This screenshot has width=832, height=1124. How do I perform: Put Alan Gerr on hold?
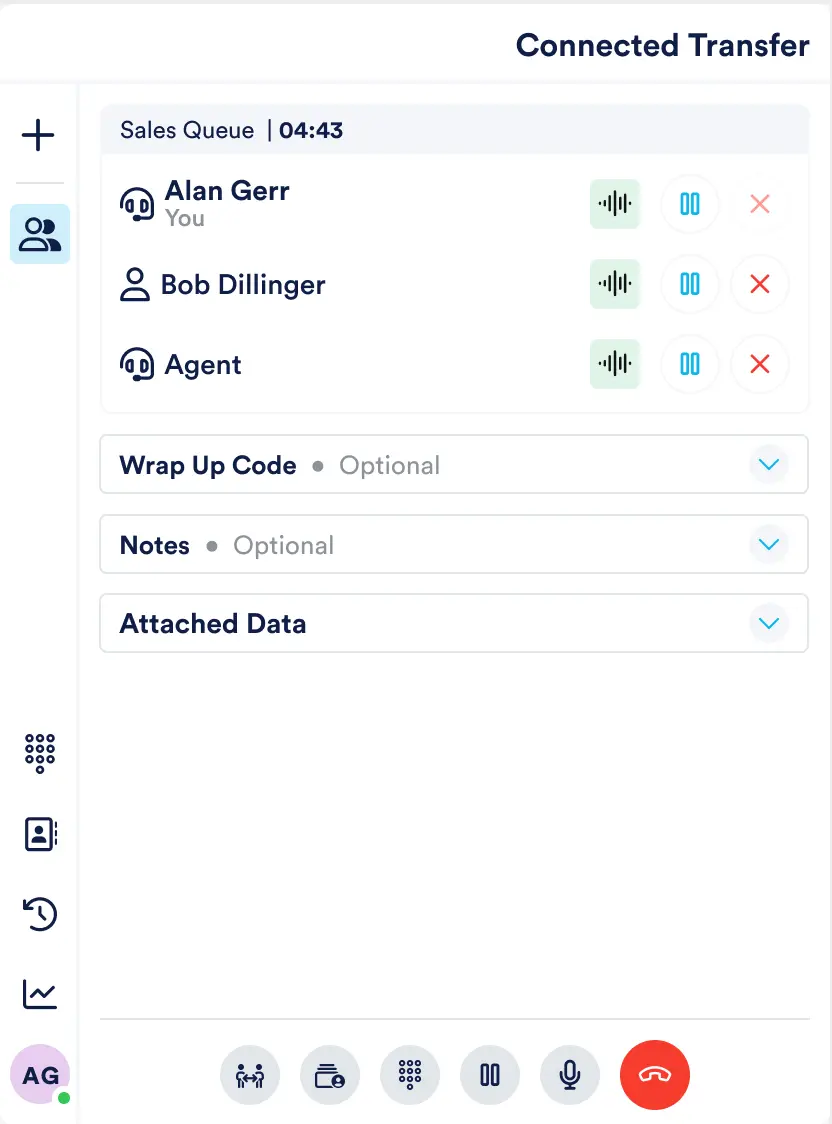(x=690, y=204)
